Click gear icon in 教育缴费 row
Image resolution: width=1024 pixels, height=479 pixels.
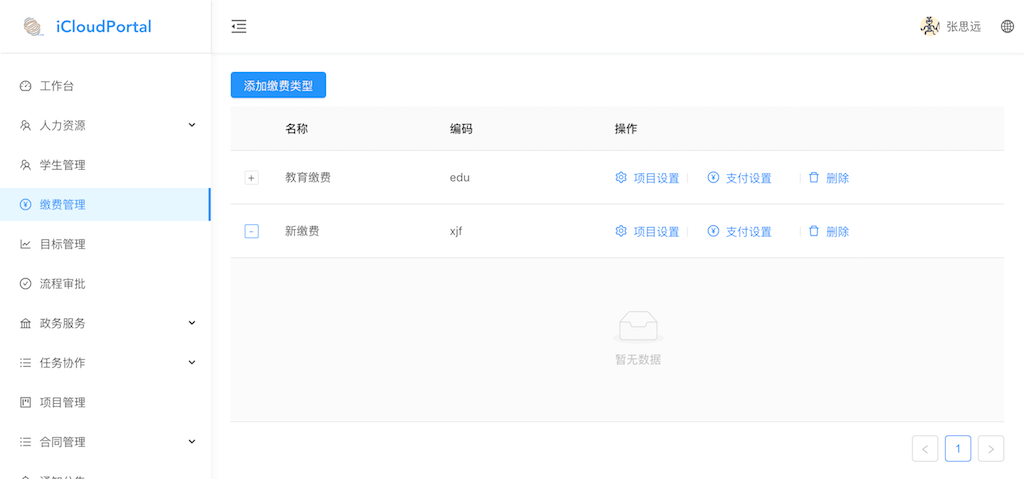[621, 177]
